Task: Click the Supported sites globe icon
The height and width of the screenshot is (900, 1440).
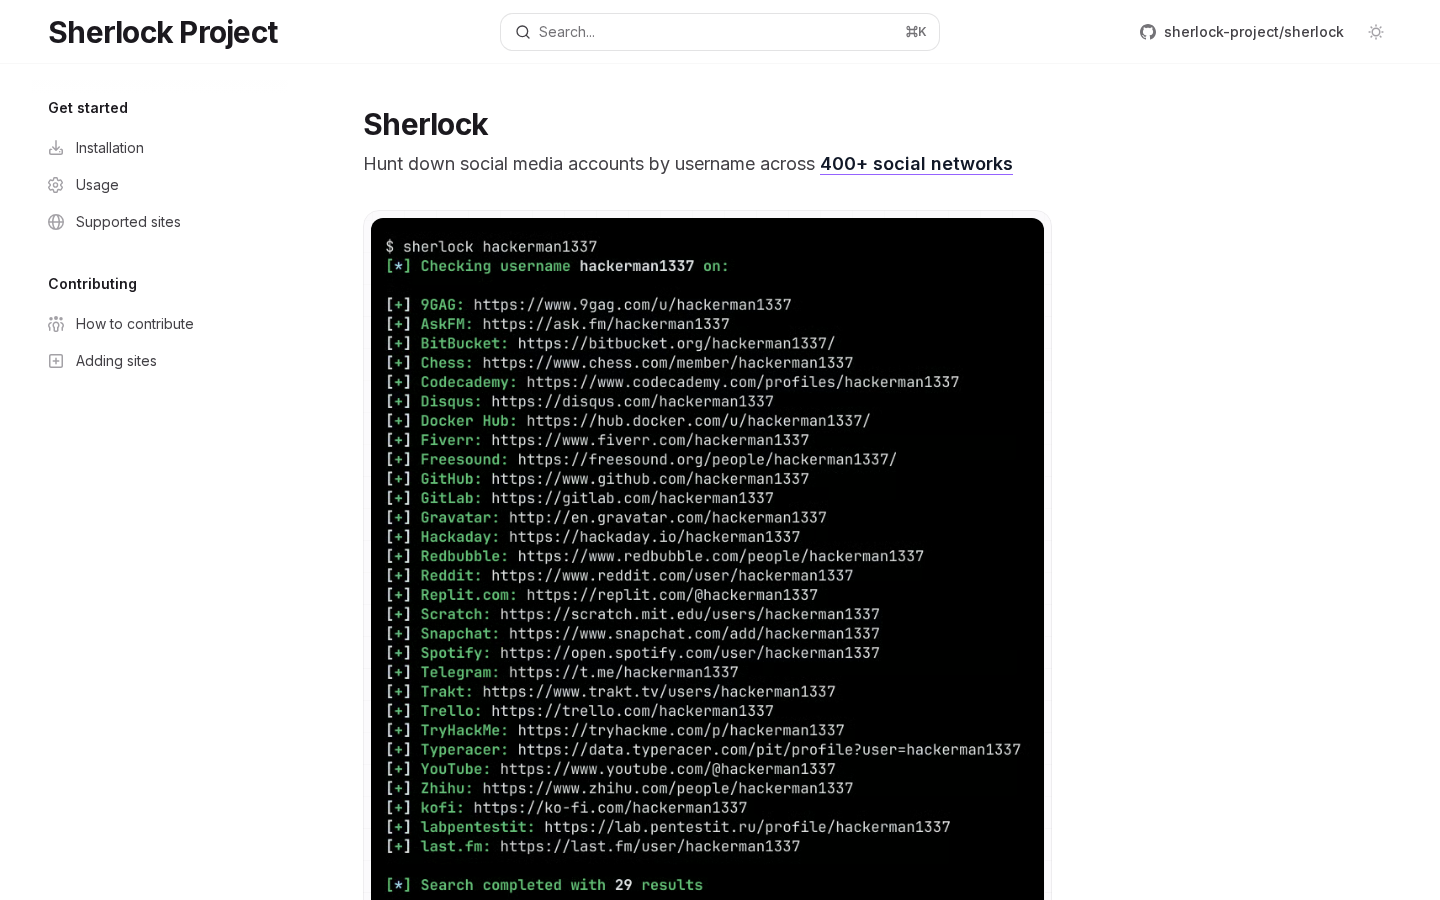Action: 56,222
